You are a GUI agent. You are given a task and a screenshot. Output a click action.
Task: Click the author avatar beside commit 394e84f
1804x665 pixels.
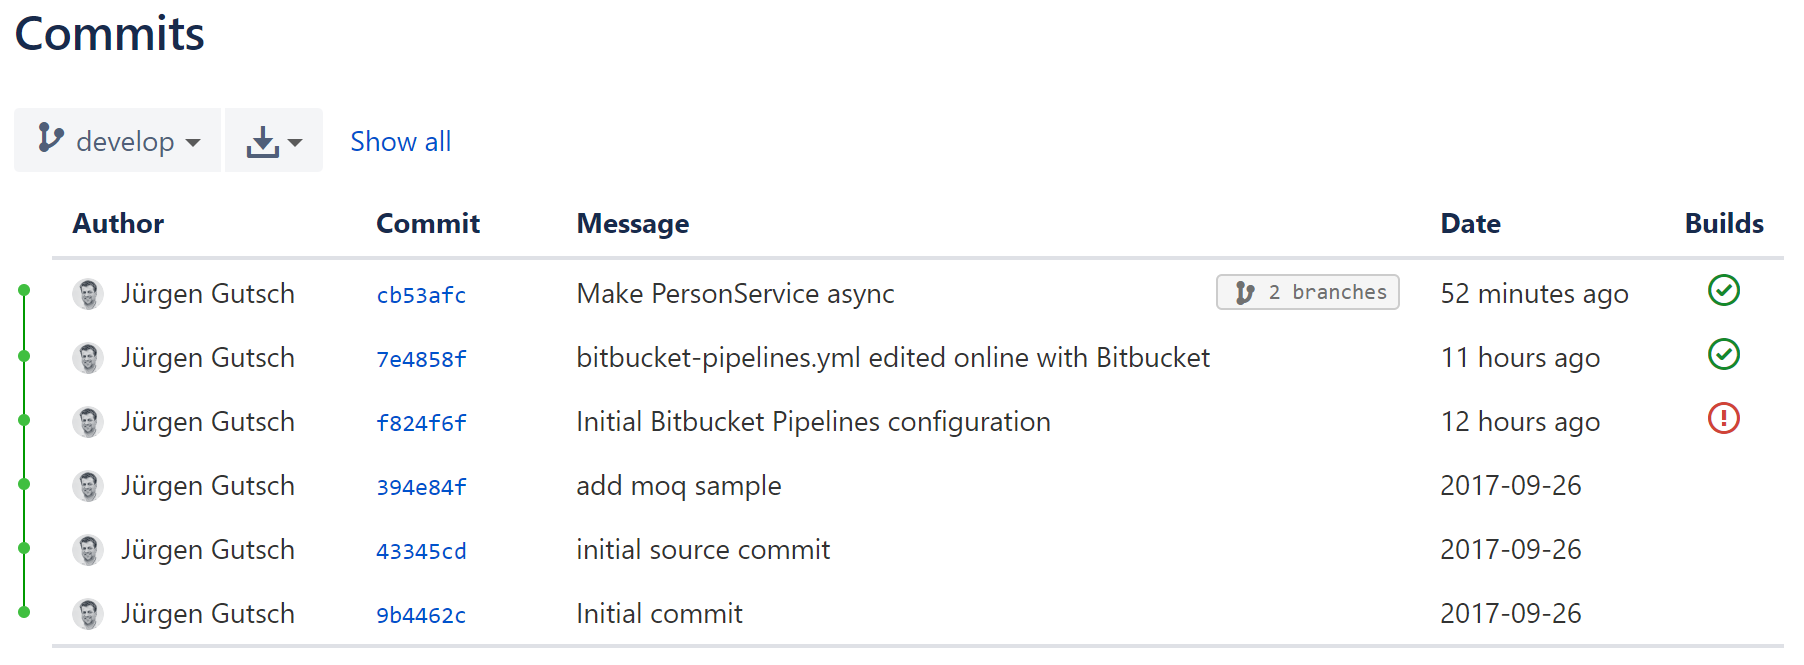coord(88,486)
